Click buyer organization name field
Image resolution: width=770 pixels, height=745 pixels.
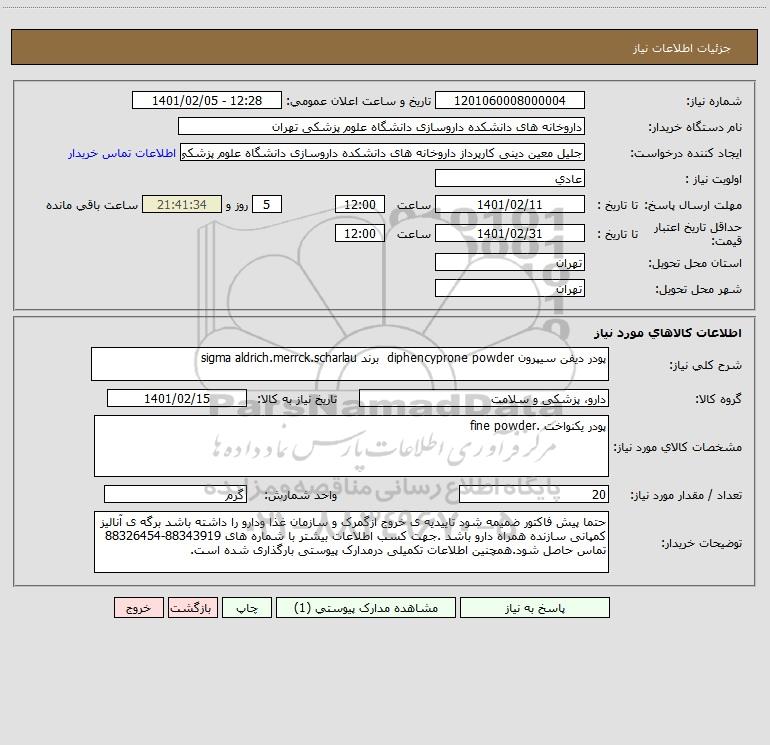pos(381,126)
